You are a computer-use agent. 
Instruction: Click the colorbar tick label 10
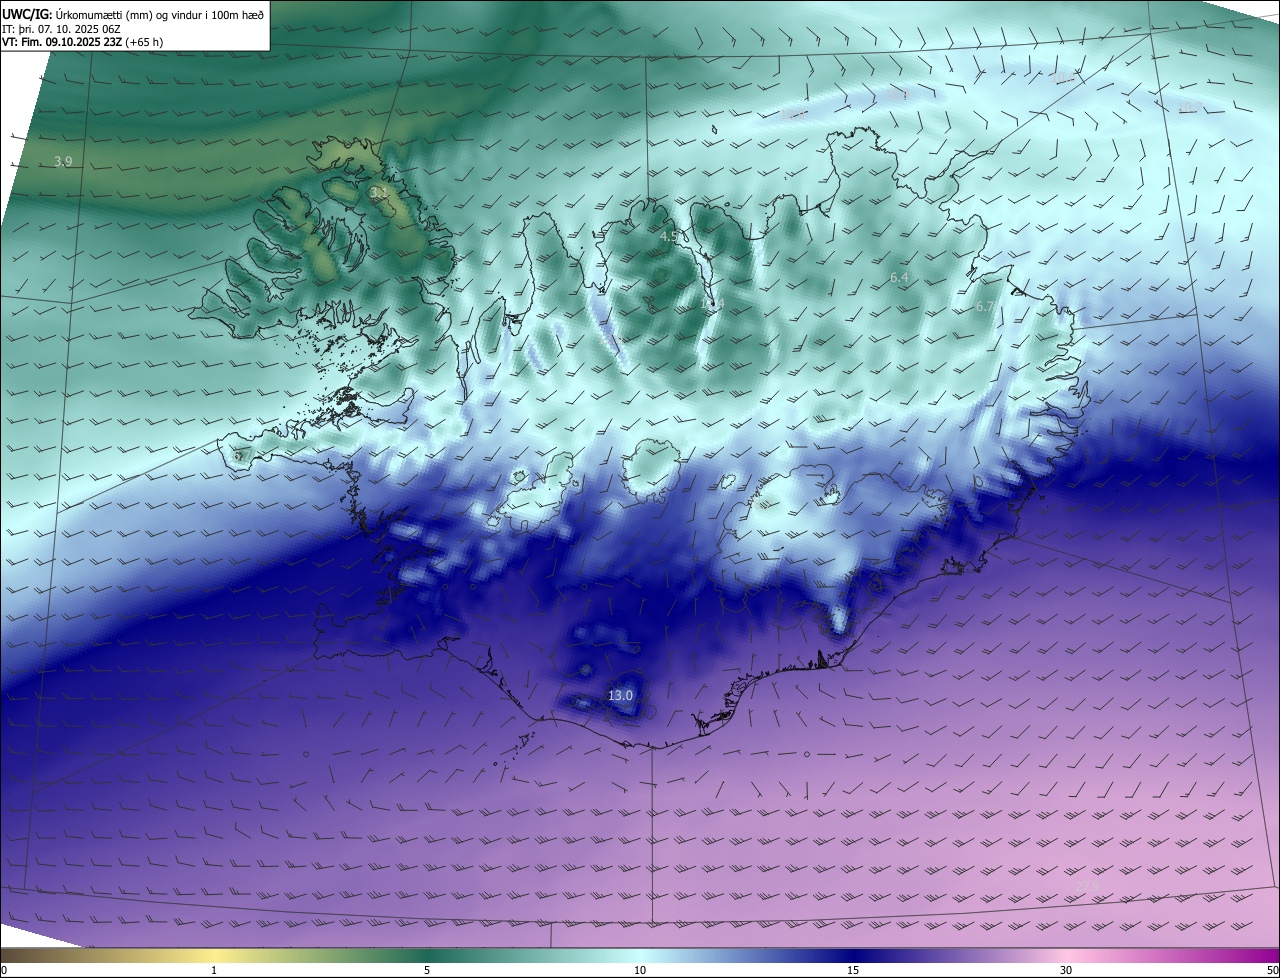(640, 970)
